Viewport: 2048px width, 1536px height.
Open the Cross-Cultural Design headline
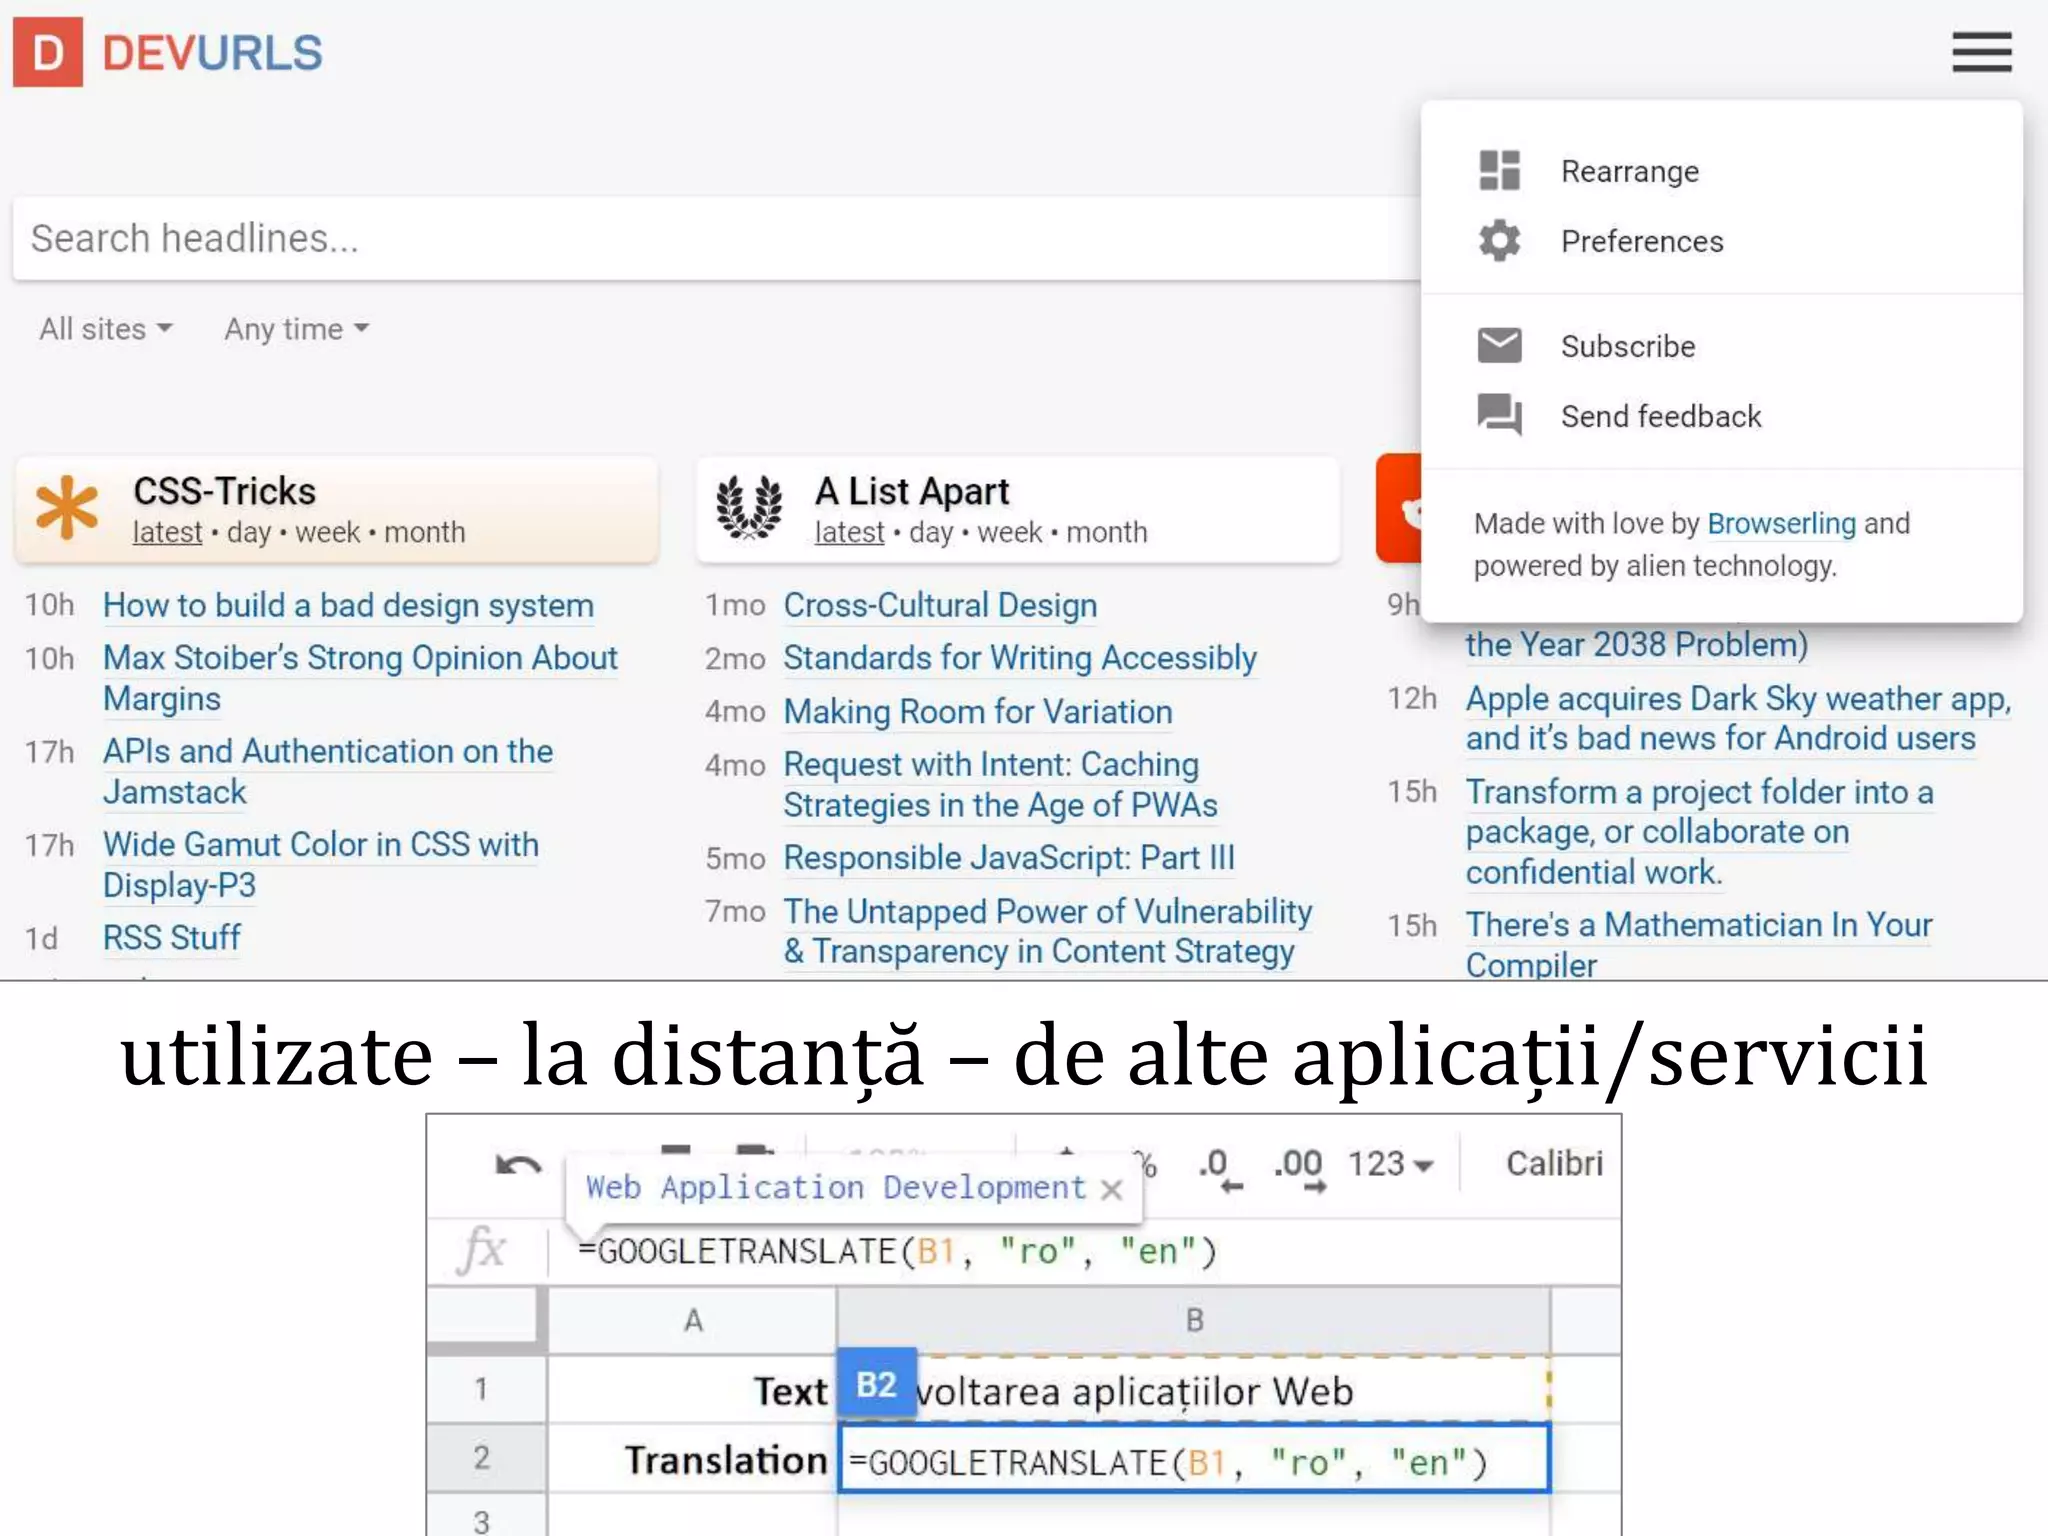pos(939,605)
